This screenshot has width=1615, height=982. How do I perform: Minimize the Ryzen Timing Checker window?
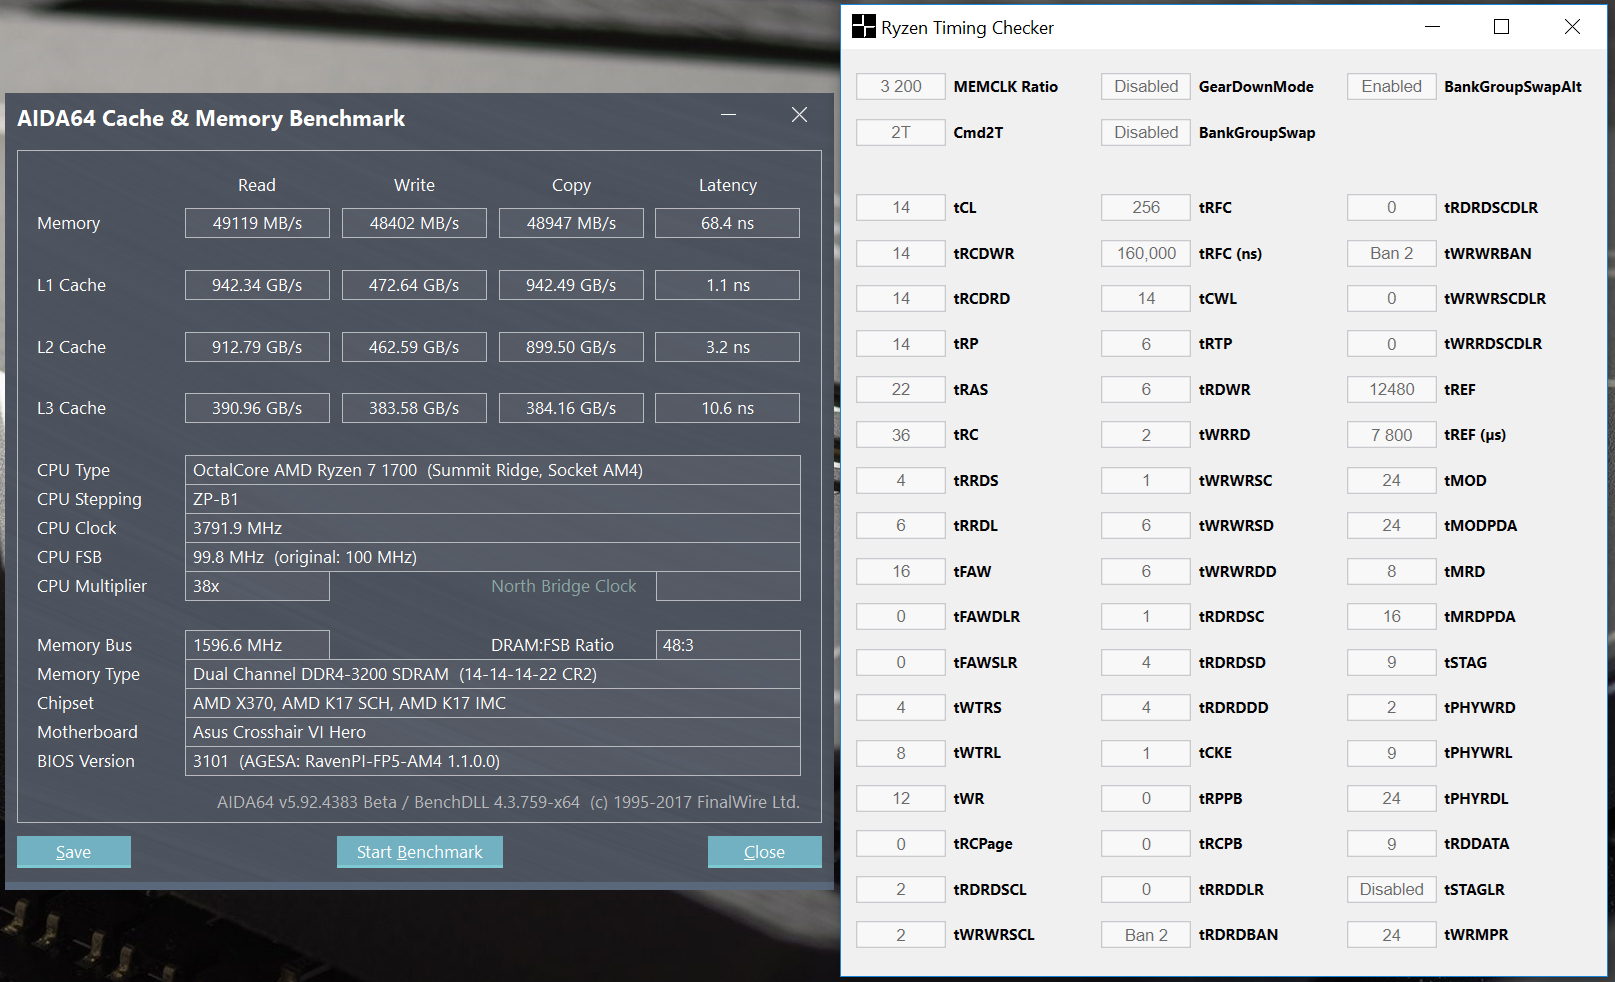tap(1432, 27)
